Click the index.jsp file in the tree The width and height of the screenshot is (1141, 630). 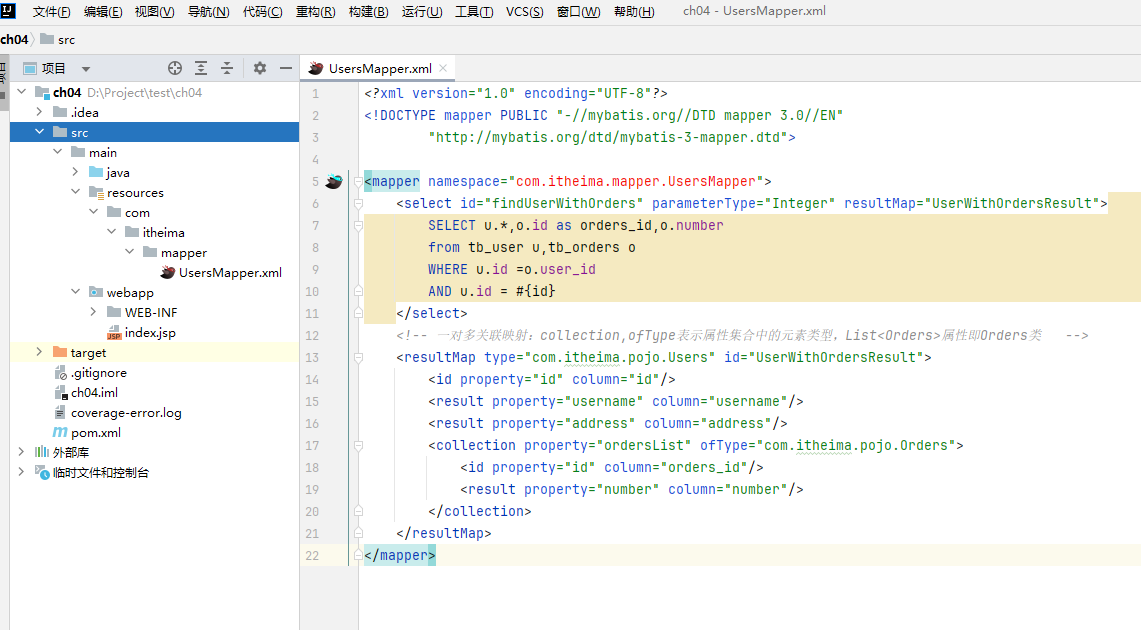tap(149, 332)
